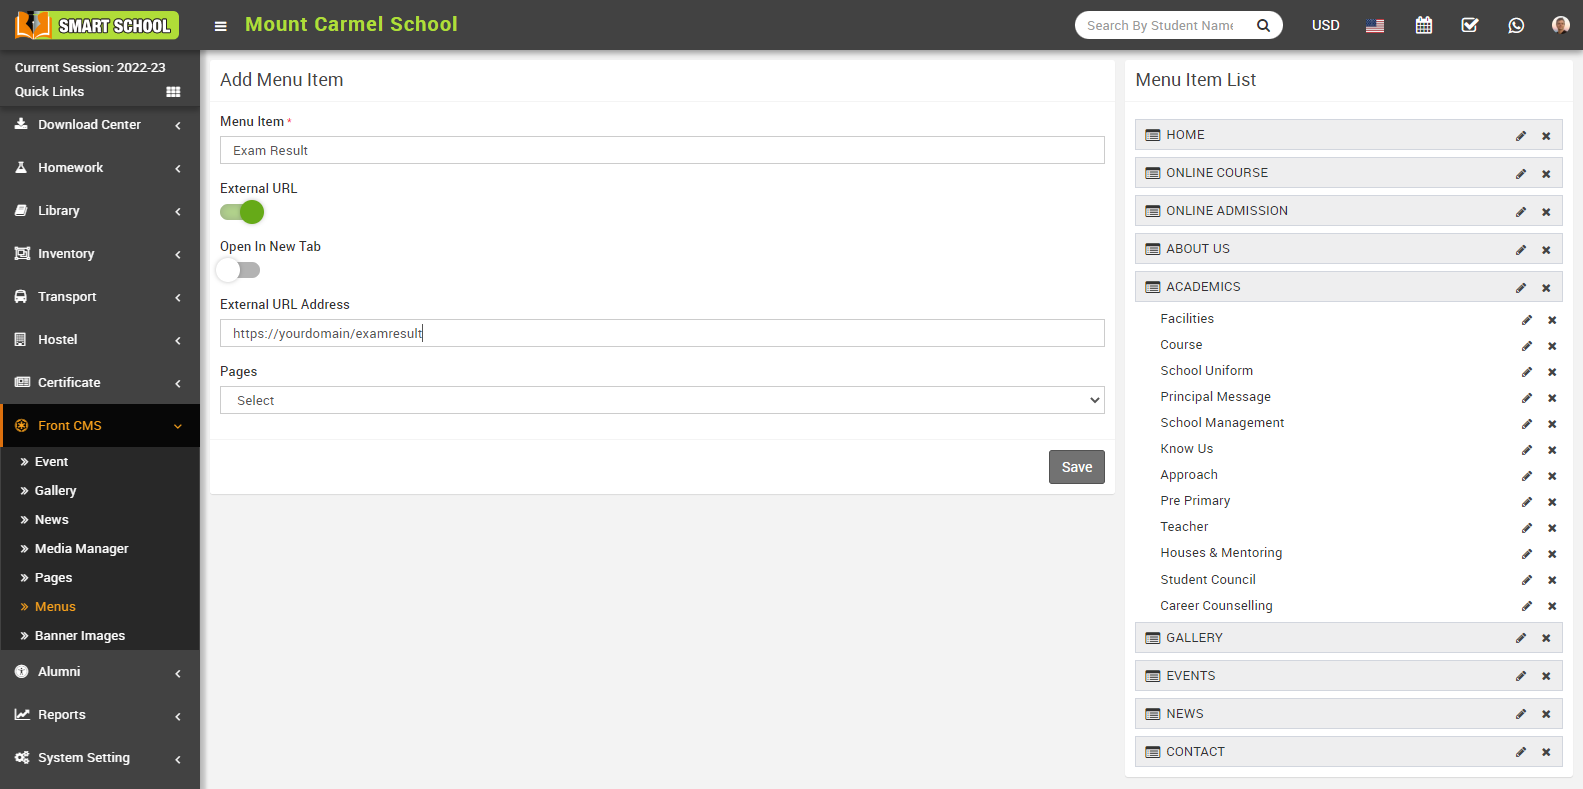
Task: Open the Quick Links grid icon
Action: pyautogui.click(x=173, y=92)
